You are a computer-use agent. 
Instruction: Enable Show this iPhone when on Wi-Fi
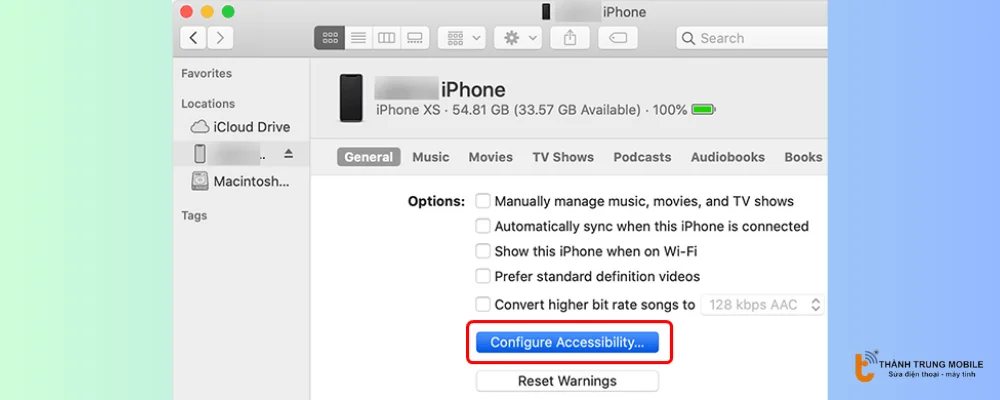tap(483, 251)
